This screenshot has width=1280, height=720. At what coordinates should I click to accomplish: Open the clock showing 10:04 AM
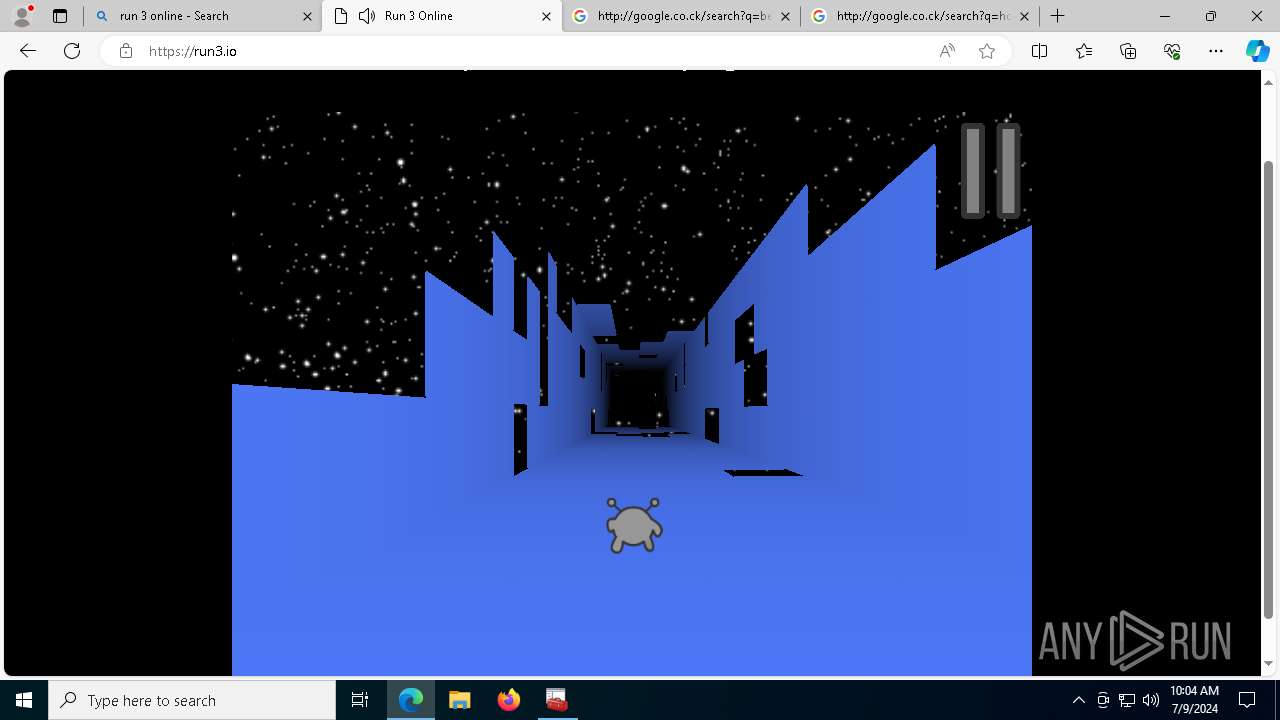tap(1194, 700)
